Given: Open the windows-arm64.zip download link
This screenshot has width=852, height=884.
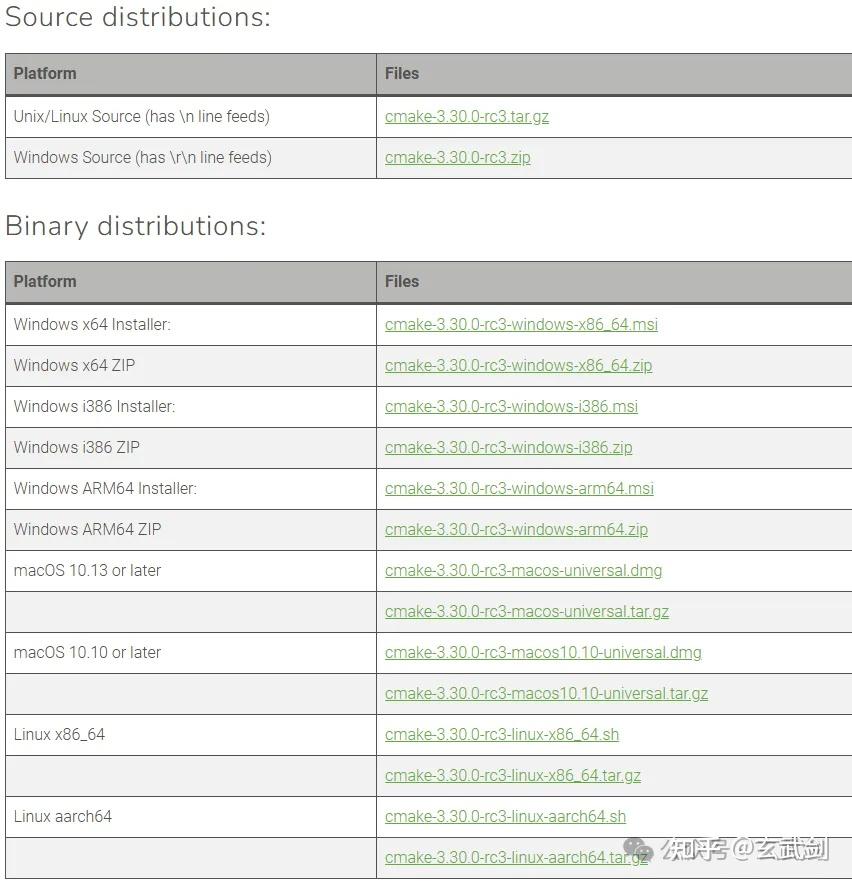Looking at the screenshot, I should 516,529.
